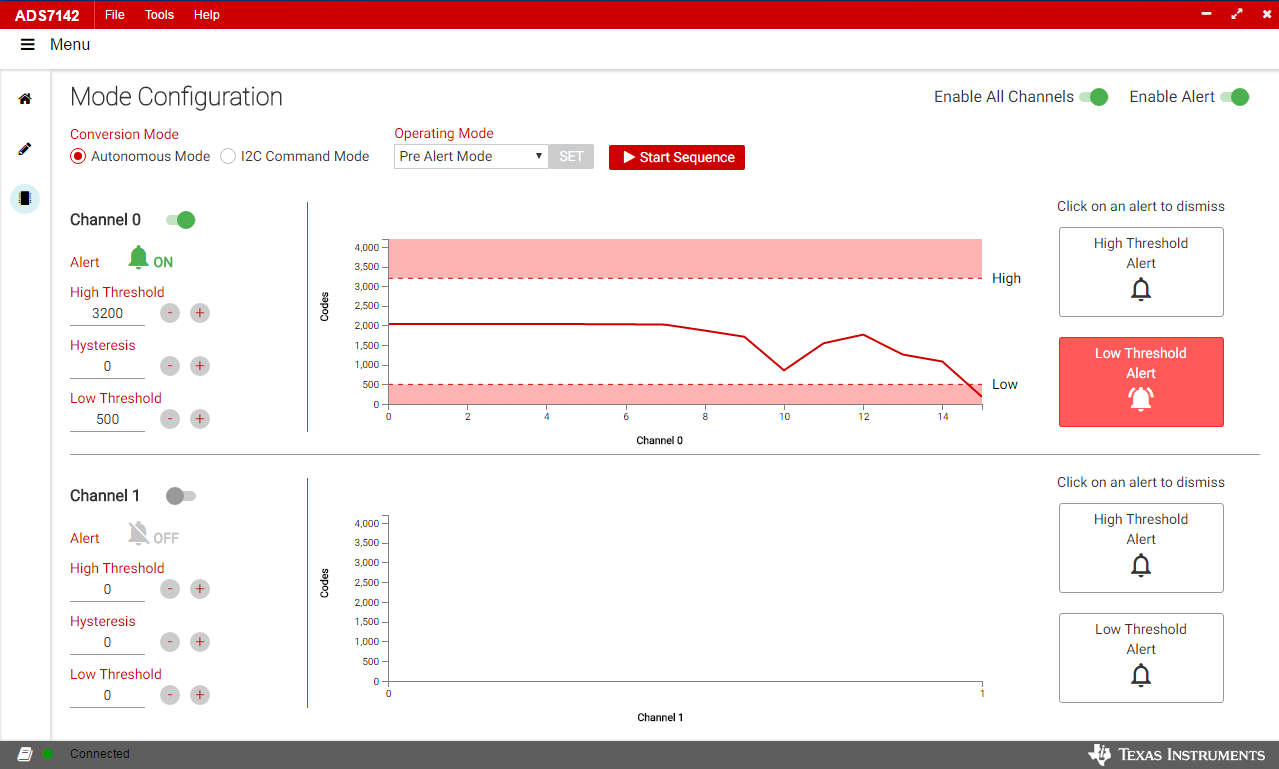Click the Channel 1 muted alert bell icon
1279x769 pixels.
[x=139, y=535]
